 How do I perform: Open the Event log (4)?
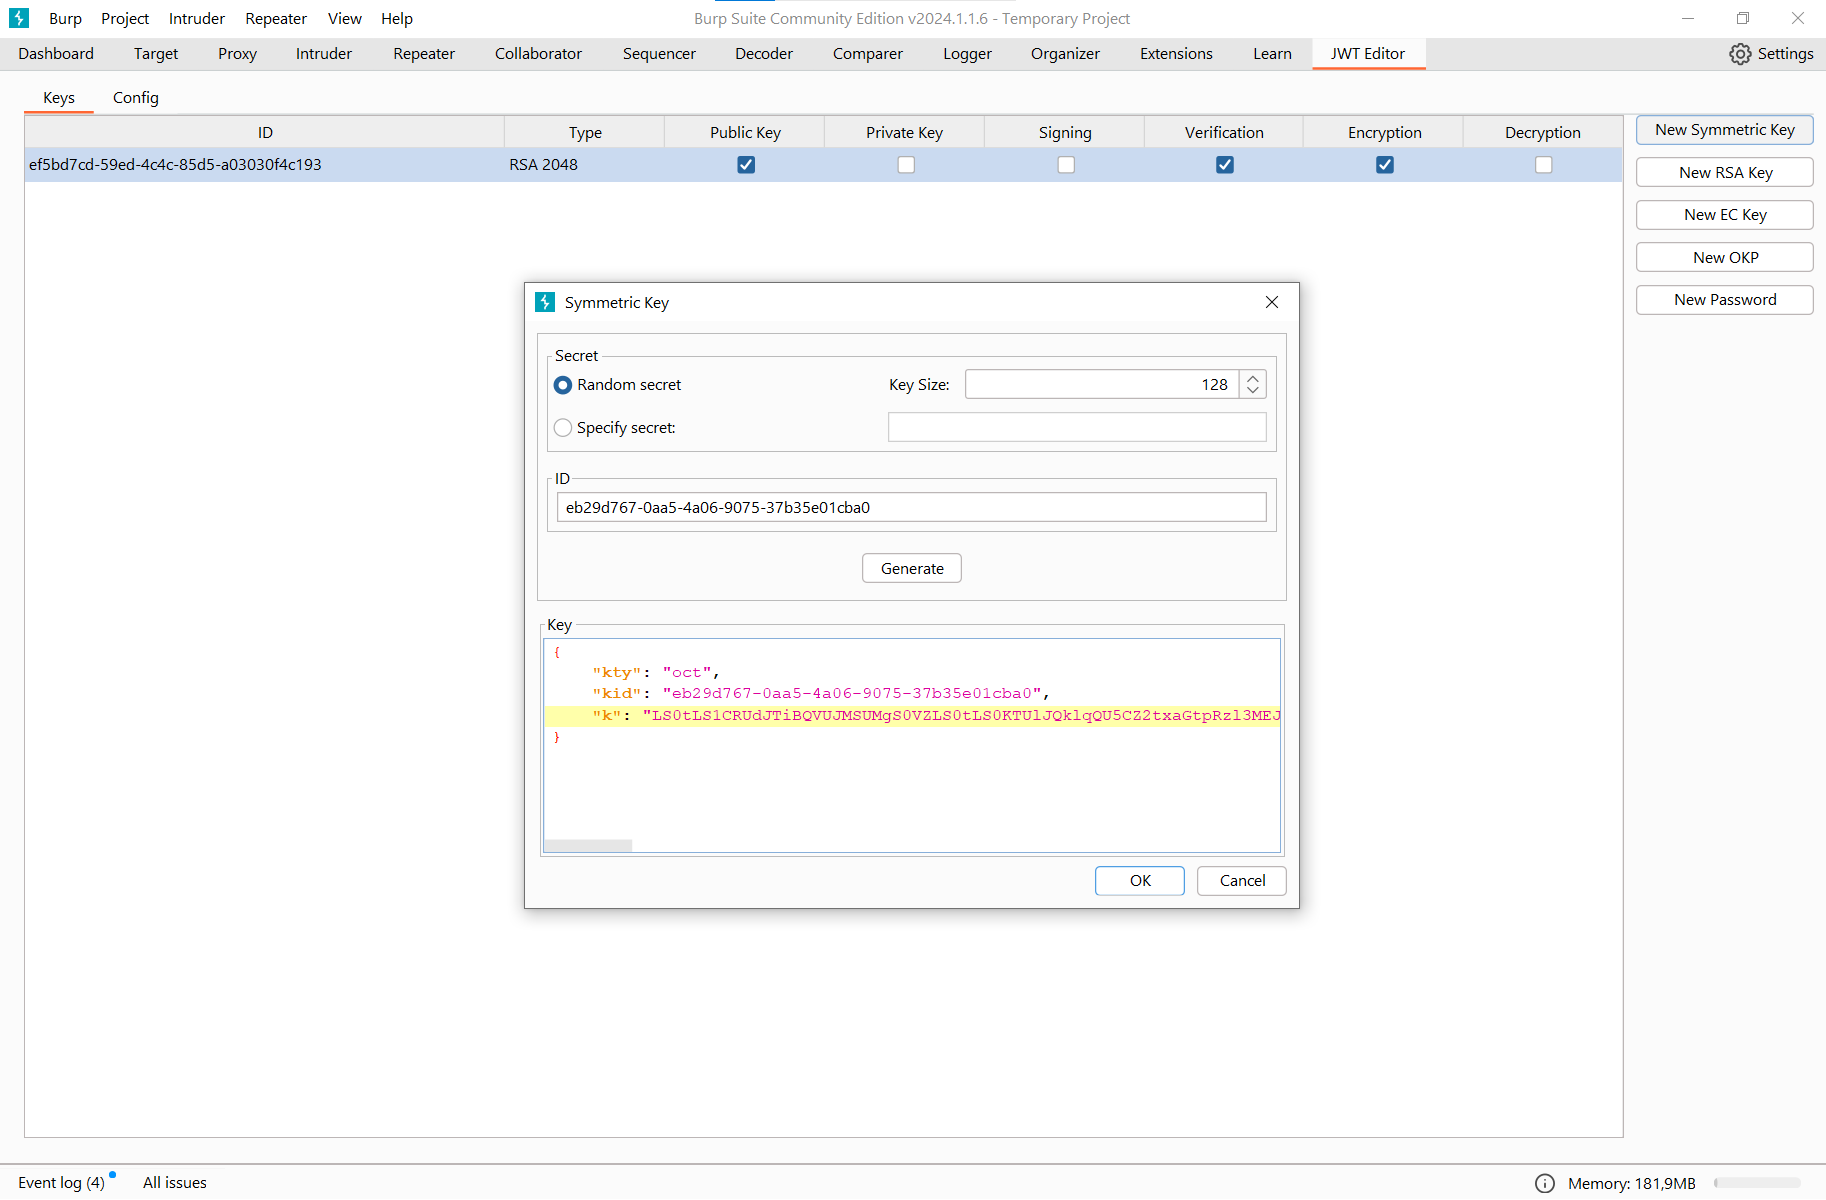point(61,1183)
